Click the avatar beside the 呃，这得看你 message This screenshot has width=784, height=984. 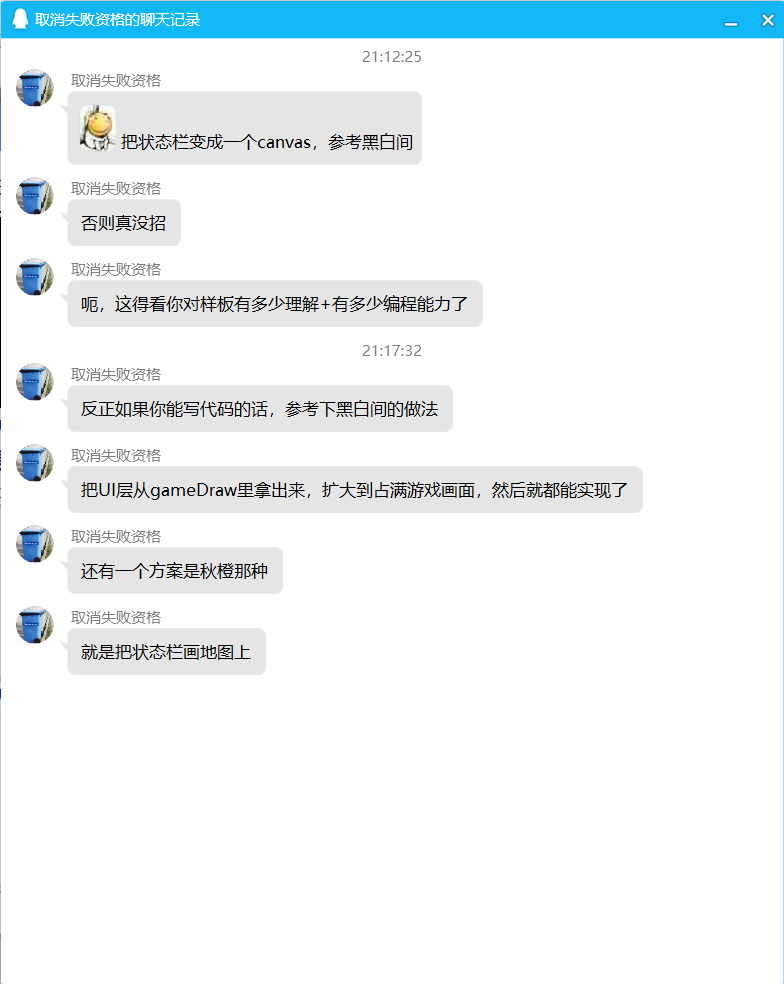(35, 277)
